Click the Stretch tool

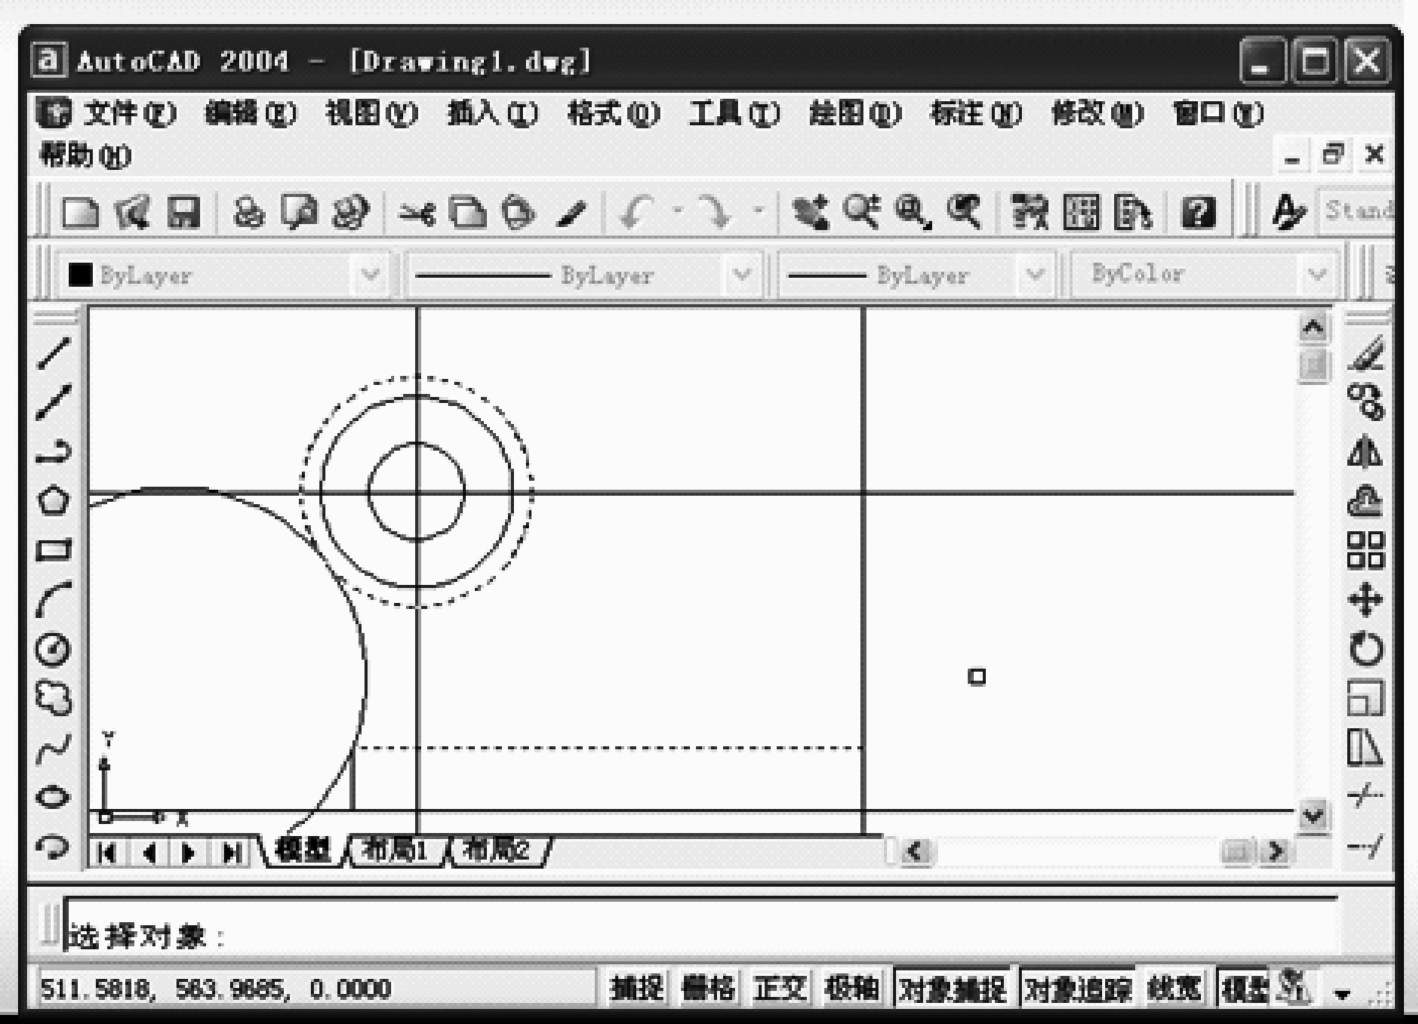tap(1366, 748)
